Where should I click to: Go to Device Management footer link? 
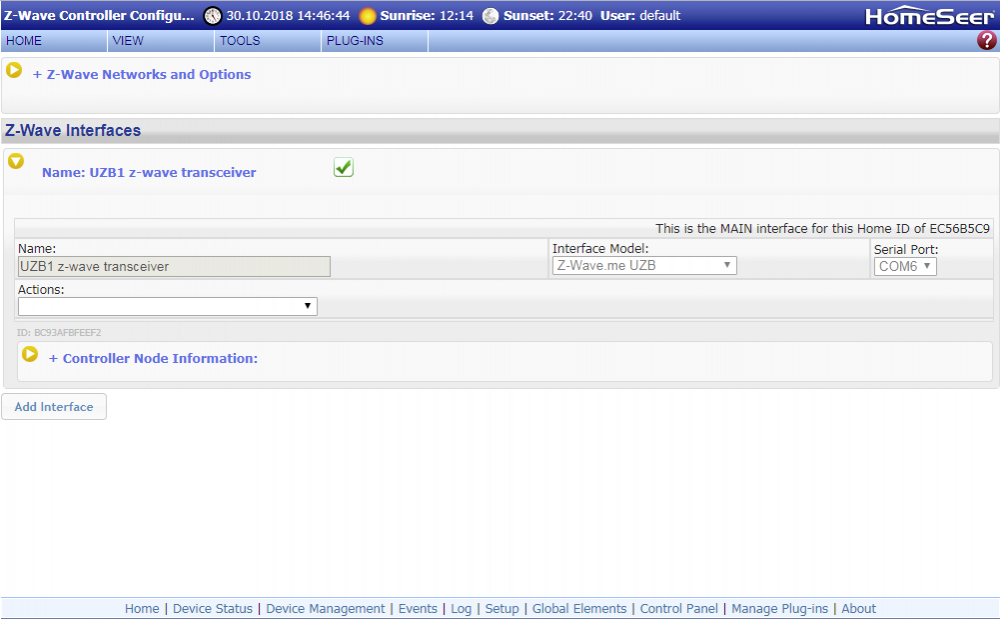point(325,609)
